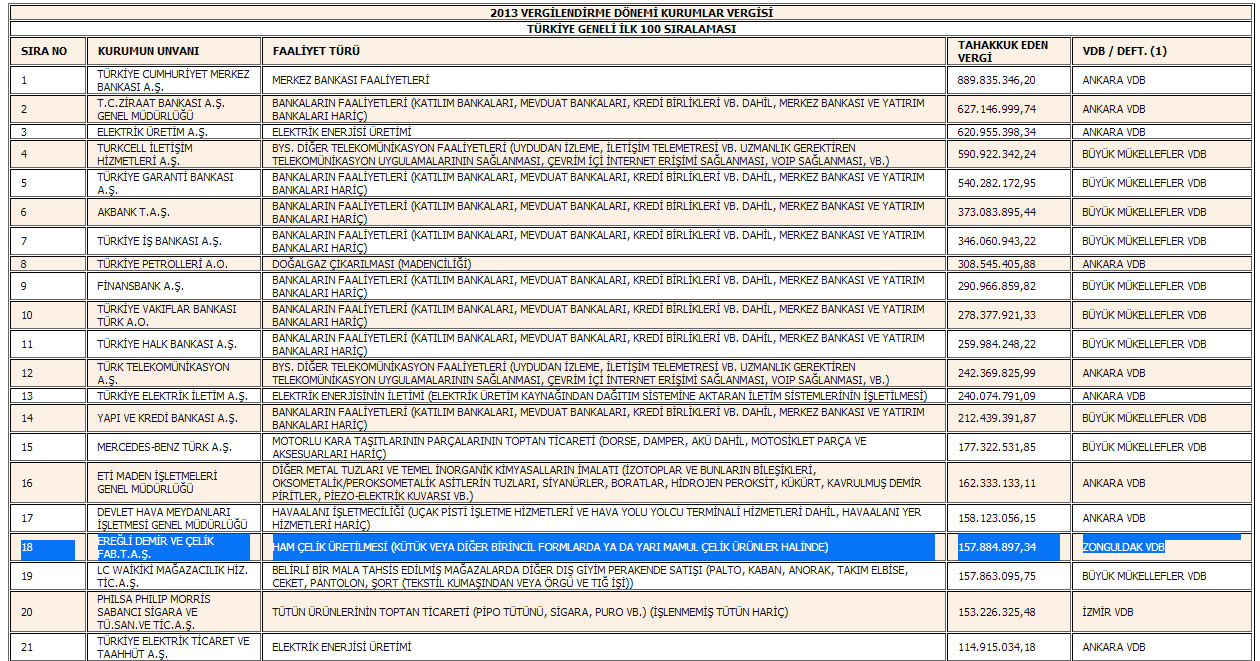Click the TAHAKKUK EDEN VERGİ column header
The height and width of the screenshot is (661, 1260).
(1009, 51)
